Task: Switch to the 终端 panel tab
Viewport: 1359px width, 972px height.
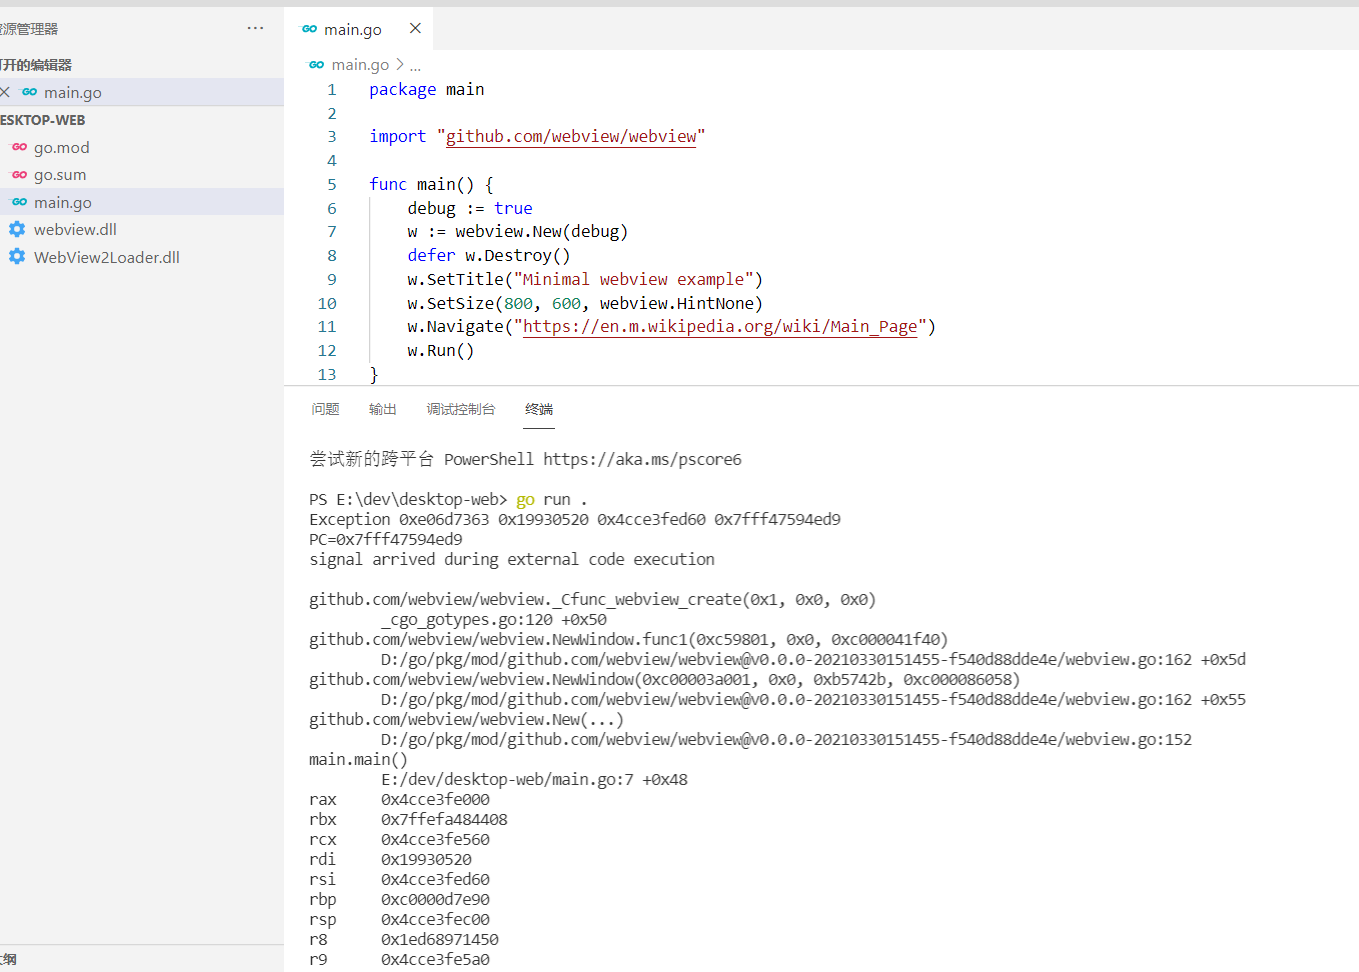Action: [x=539, y=409]
